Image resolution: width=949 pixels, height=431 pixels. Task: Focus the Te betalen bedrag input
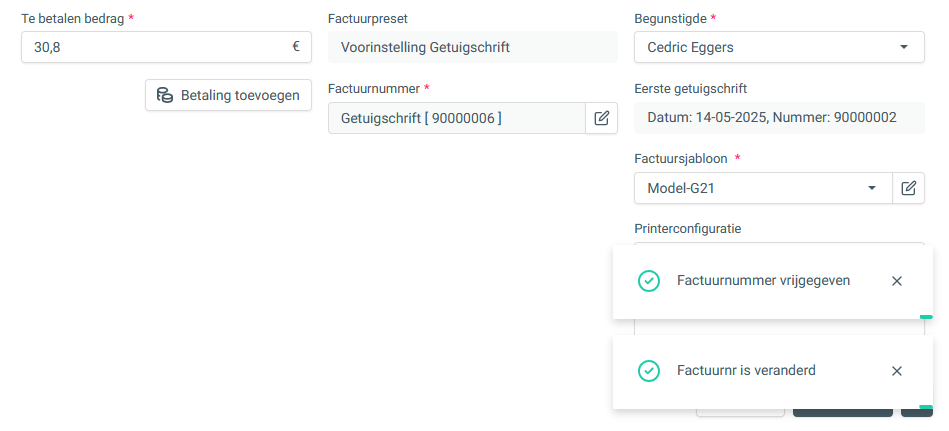click(166, 47)
